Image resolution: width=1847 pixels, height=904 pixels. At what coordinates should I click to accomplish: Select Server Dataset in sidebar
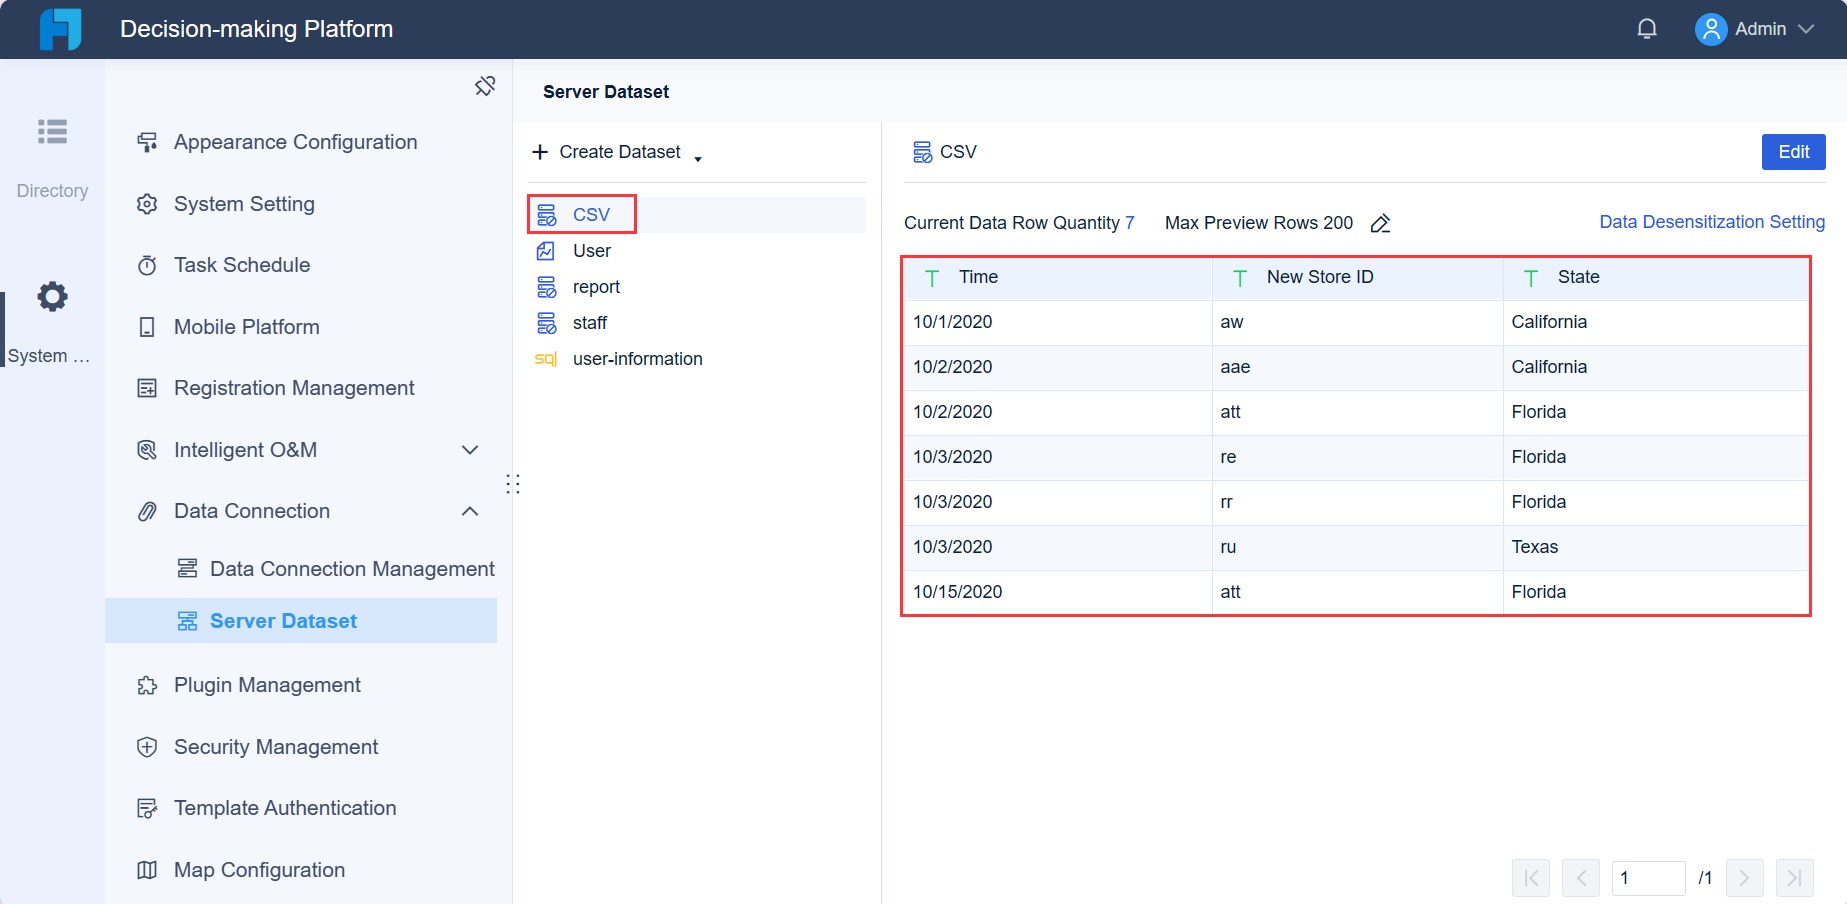tap(301, 621)
